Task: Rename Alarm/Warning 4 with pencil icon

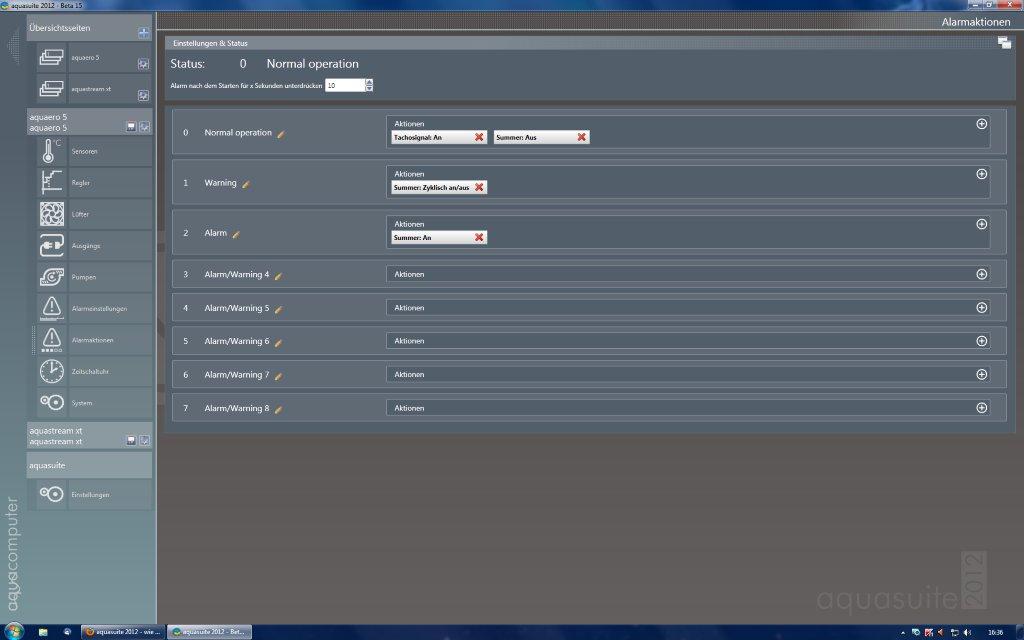Action: coord(278,276)
